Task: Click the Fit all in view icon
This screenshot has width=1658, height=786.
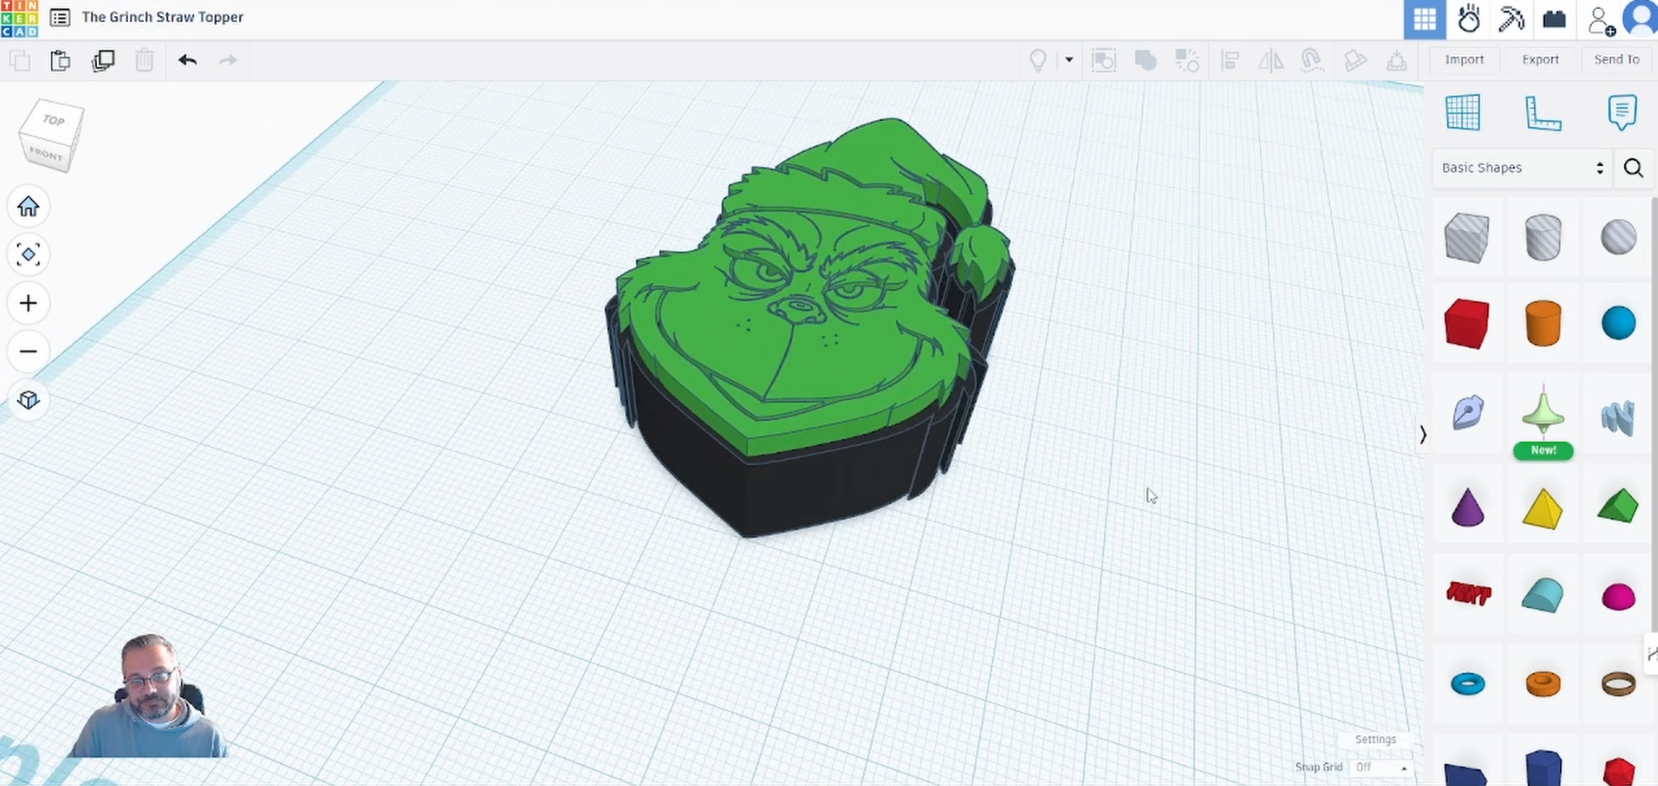Action: pos(28,255)
